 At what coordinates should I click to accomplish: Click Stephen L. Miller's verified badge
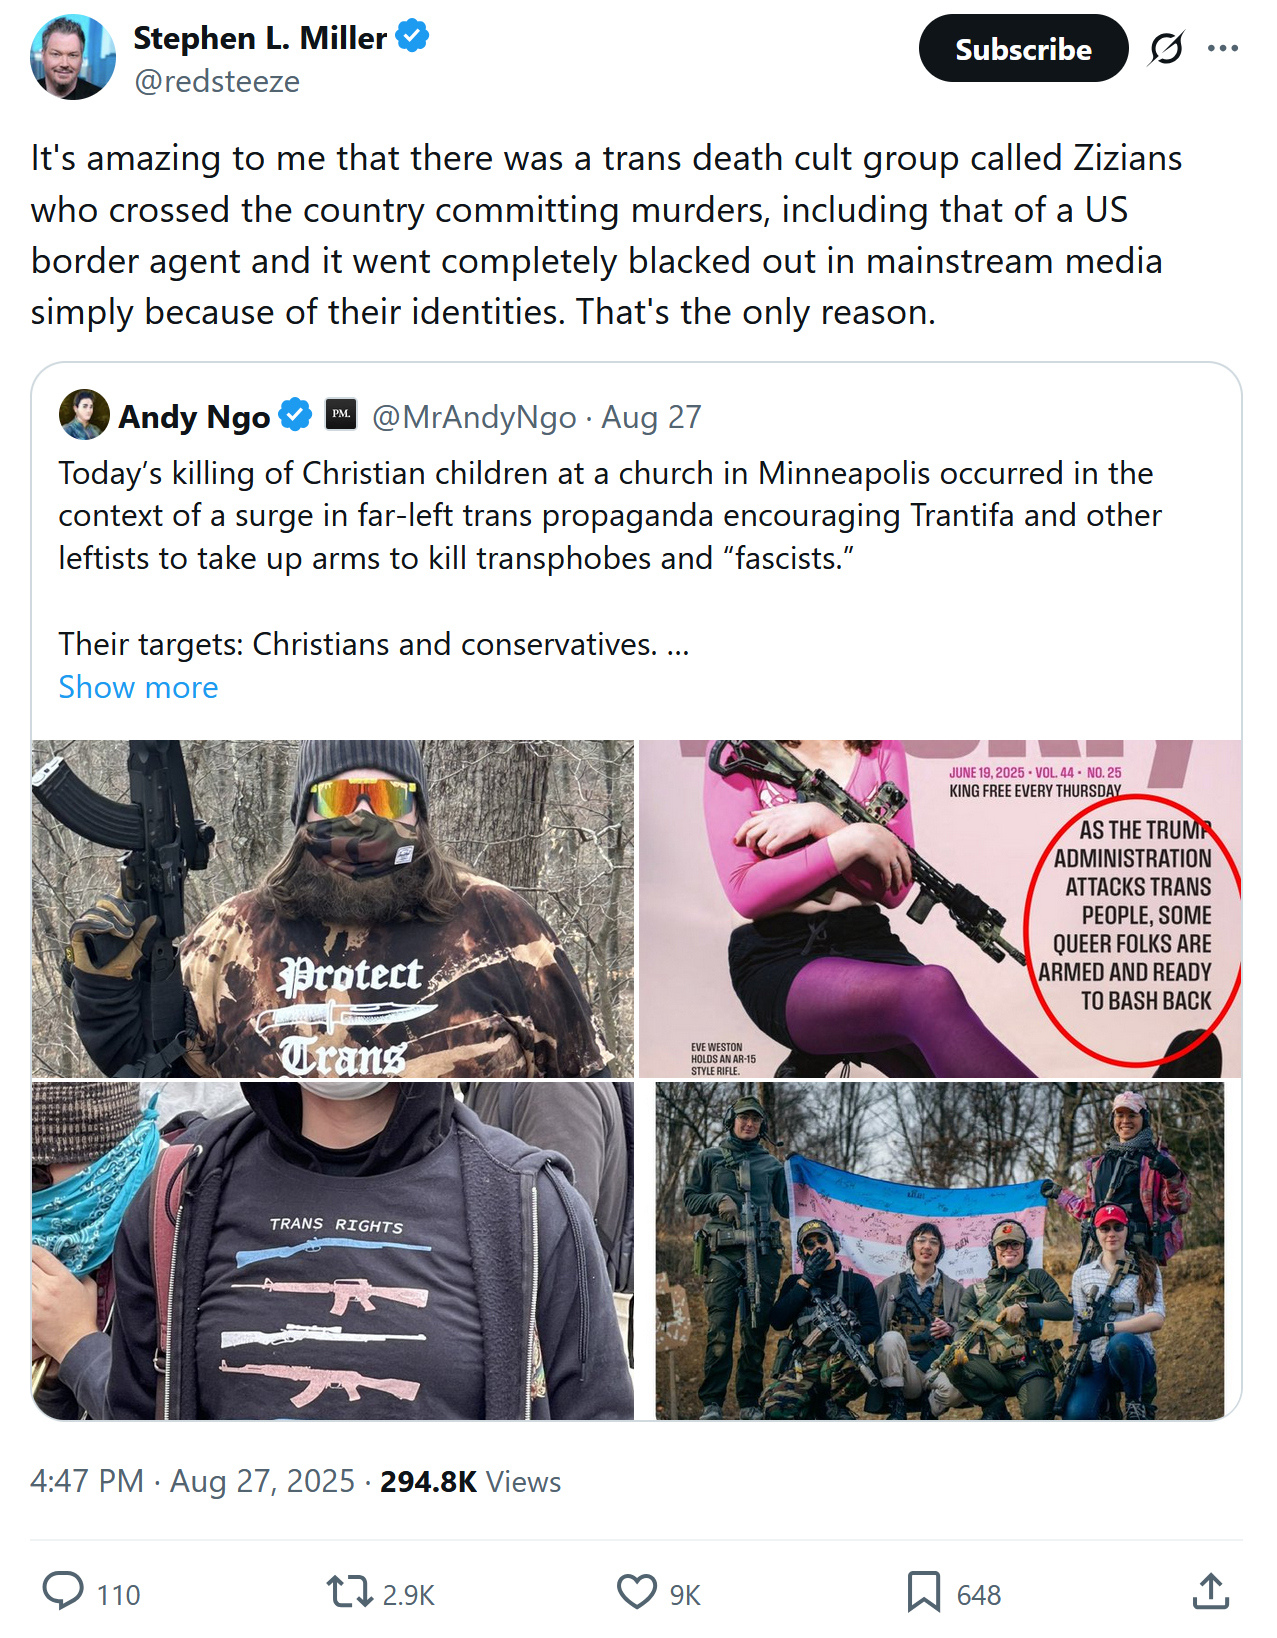pyautogui.click(x=412, y=37)
